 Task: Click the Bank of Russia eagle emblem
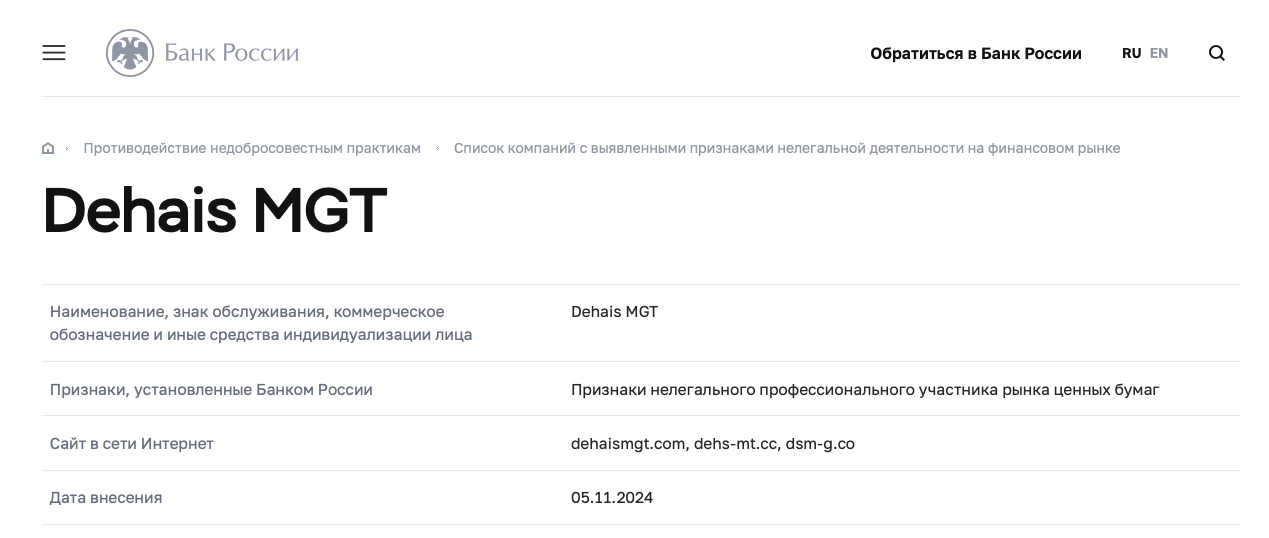click(130, 53)
